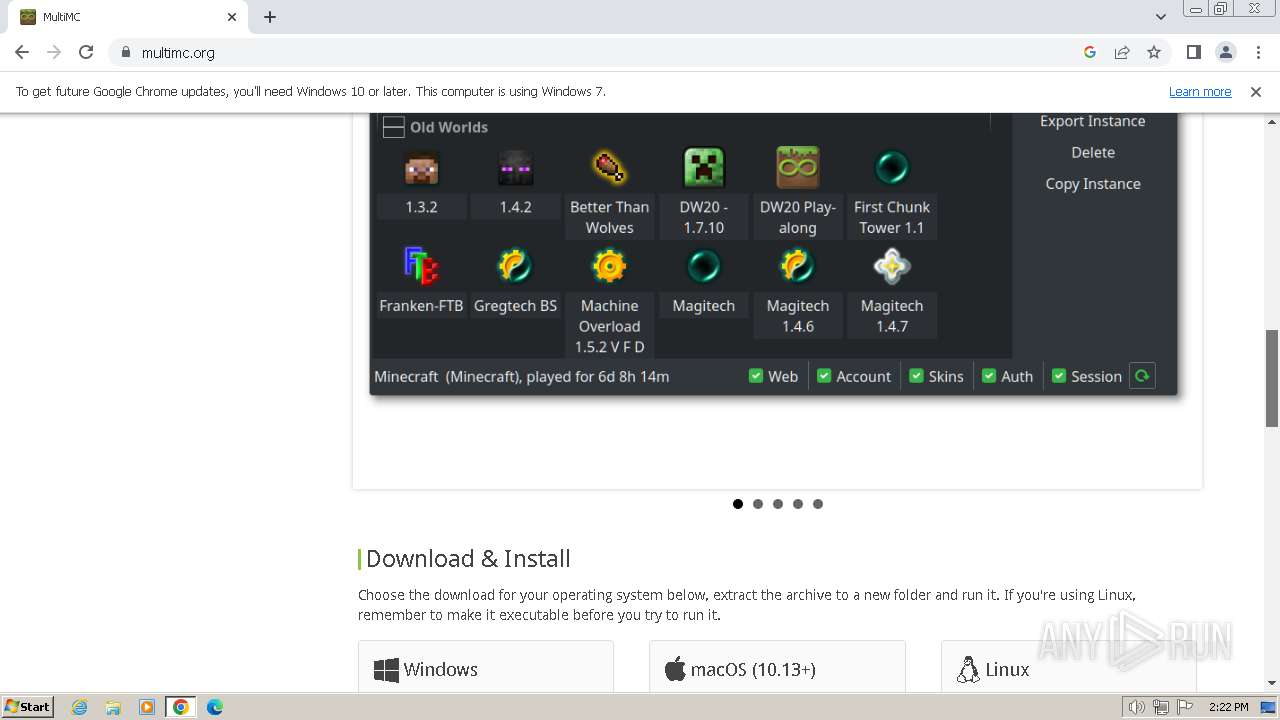Screen dimensions: 1280x720
Task: Open Windows Explorer folder in taskbar
Action: click(x=113, y=707)
